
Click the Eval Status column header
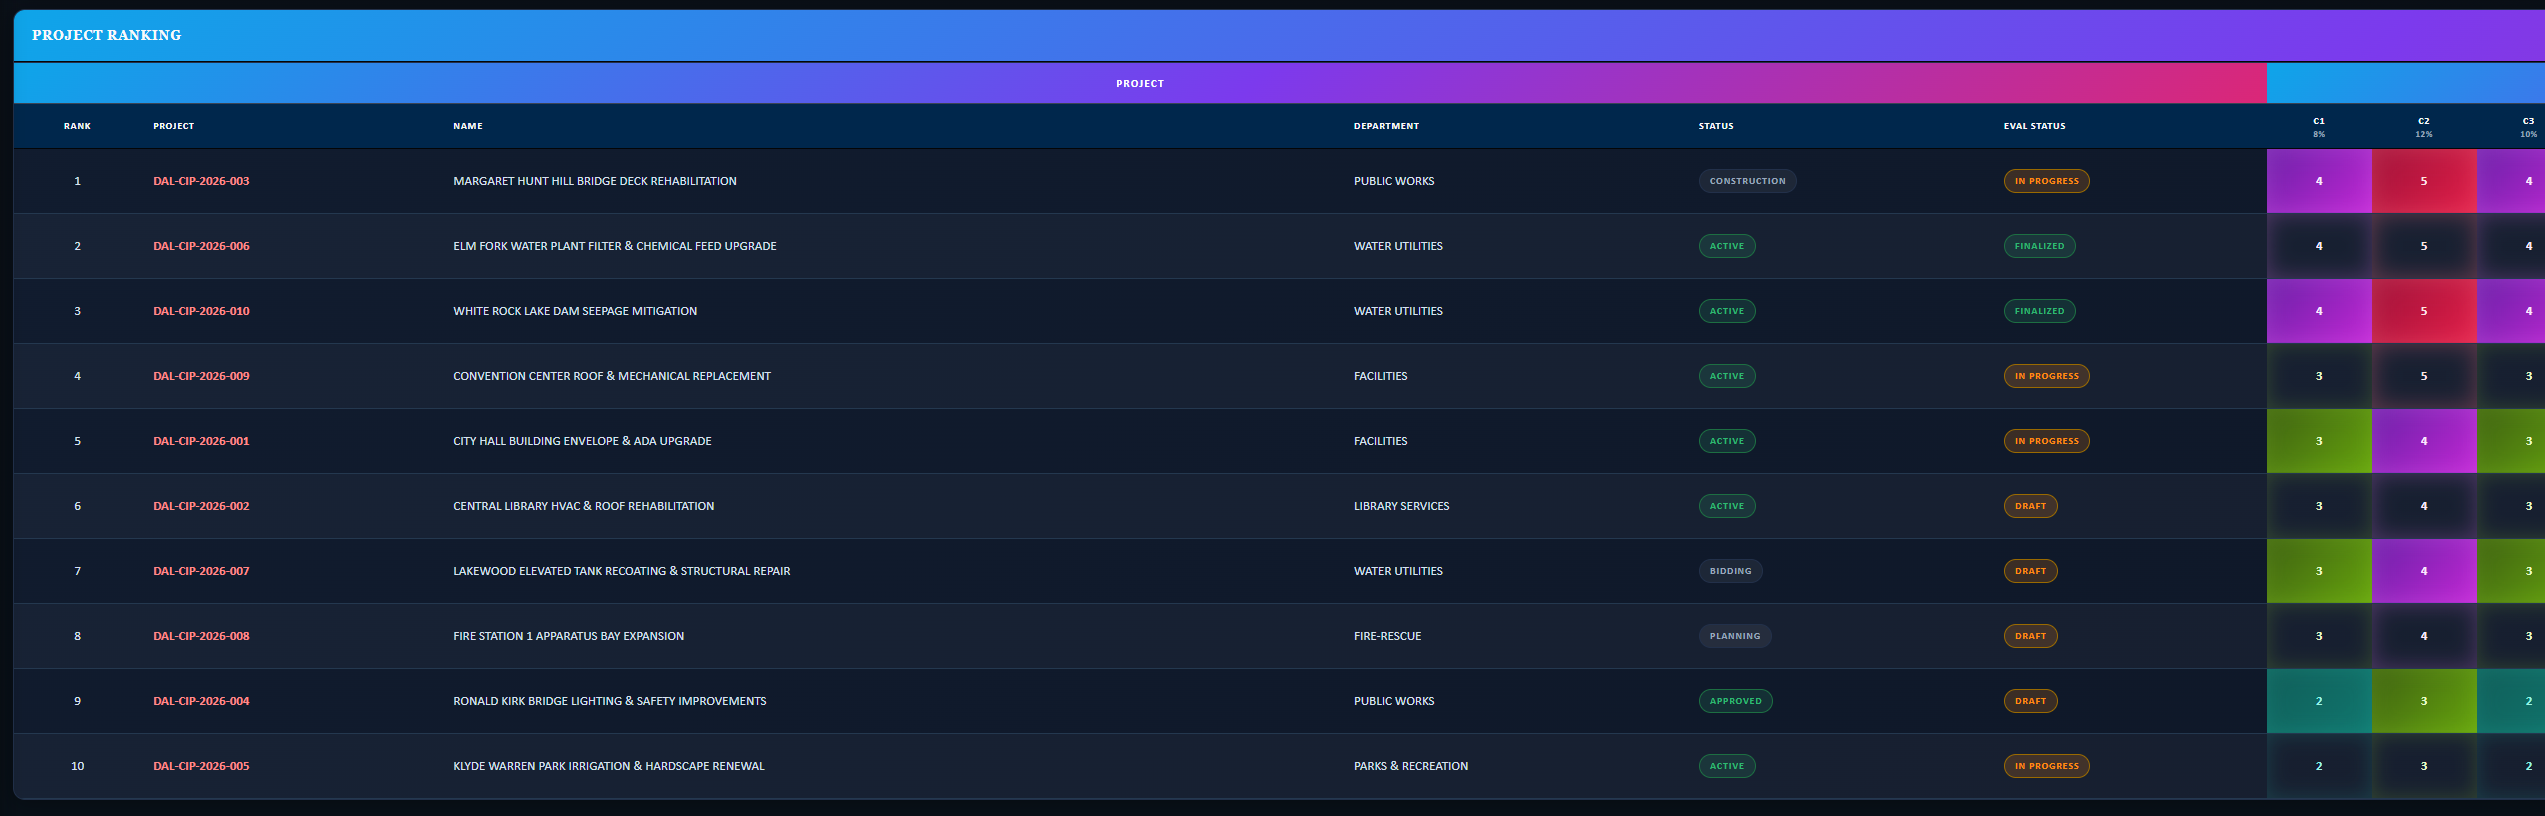coord(2034,126)
